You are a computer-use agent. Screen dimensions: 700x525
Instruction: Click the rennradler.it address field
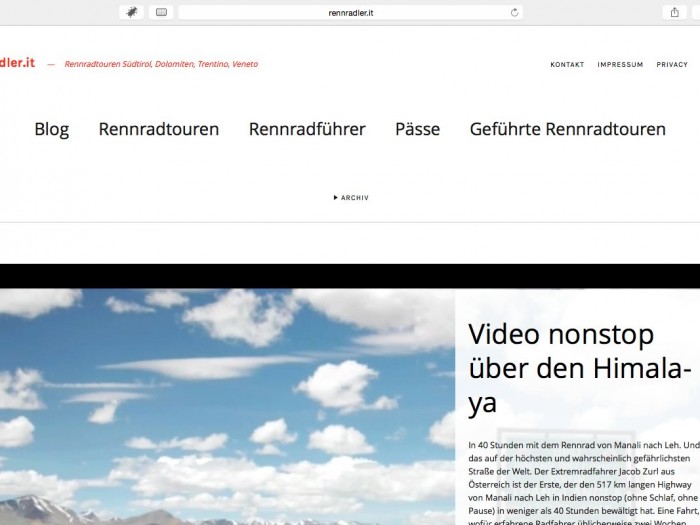[x=350, y=12]
